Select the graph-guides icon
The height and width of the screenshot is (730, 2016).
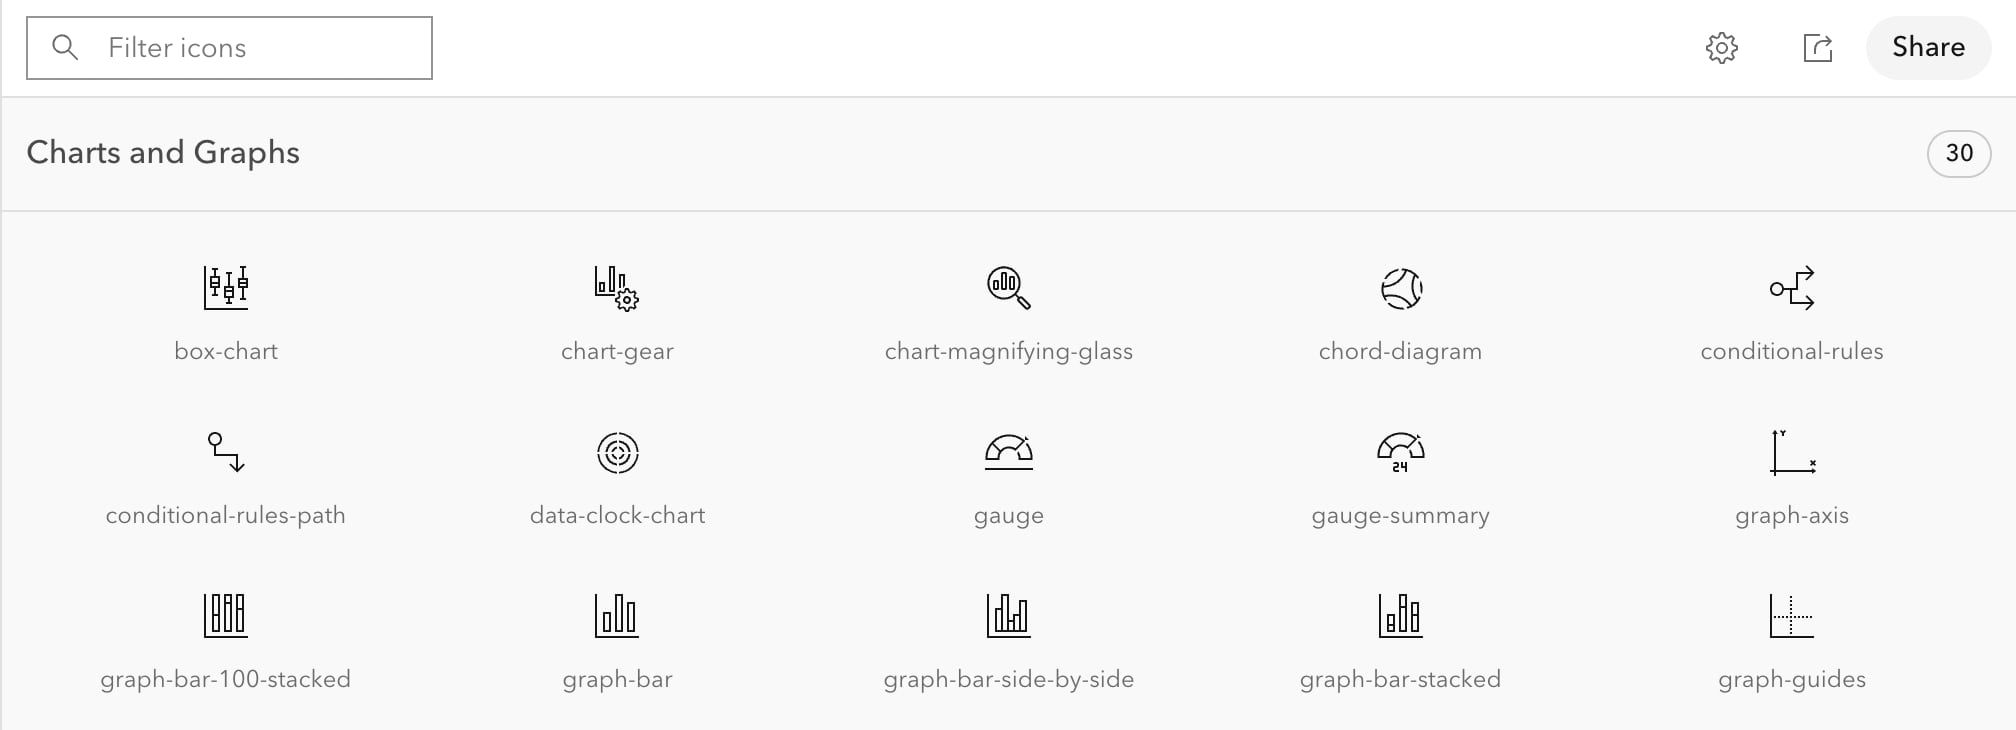pos(1791,616)
